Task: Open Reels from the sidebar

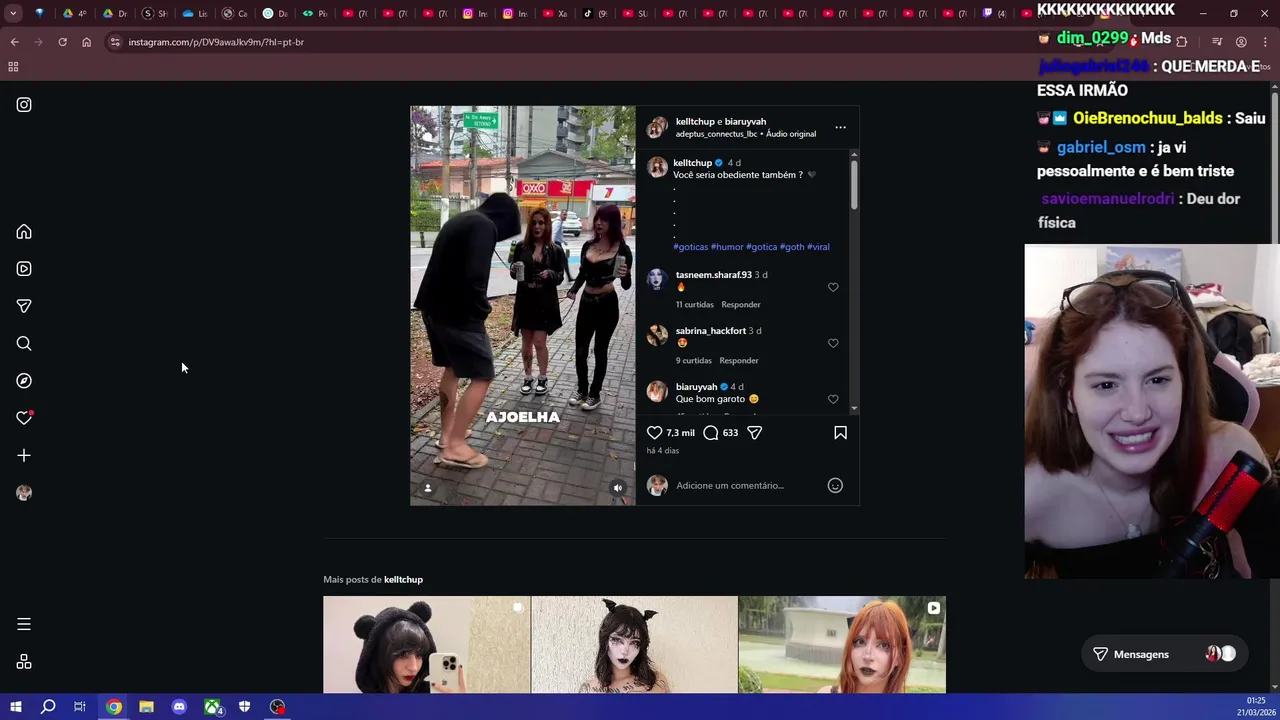Action: tap(24, 269)
